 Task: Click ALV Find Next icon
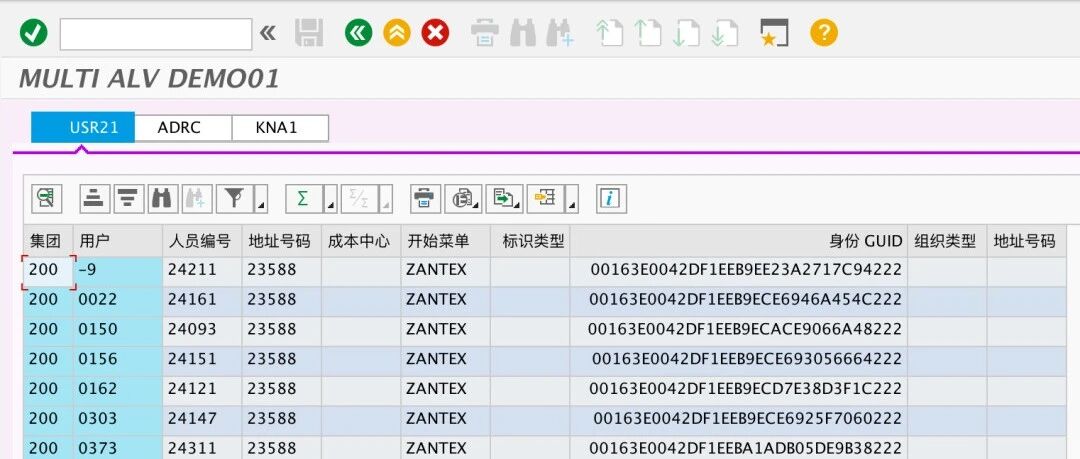[197, 198]
